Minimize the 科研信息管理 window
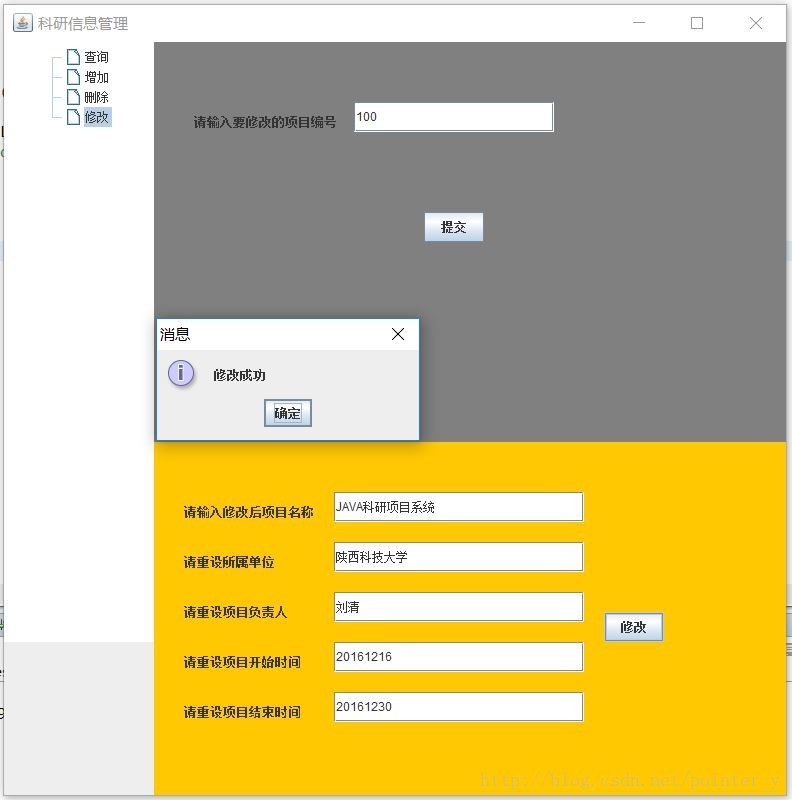Image resolution: width=792 pixels, height=800 pixels. click(x=639, y=22)
